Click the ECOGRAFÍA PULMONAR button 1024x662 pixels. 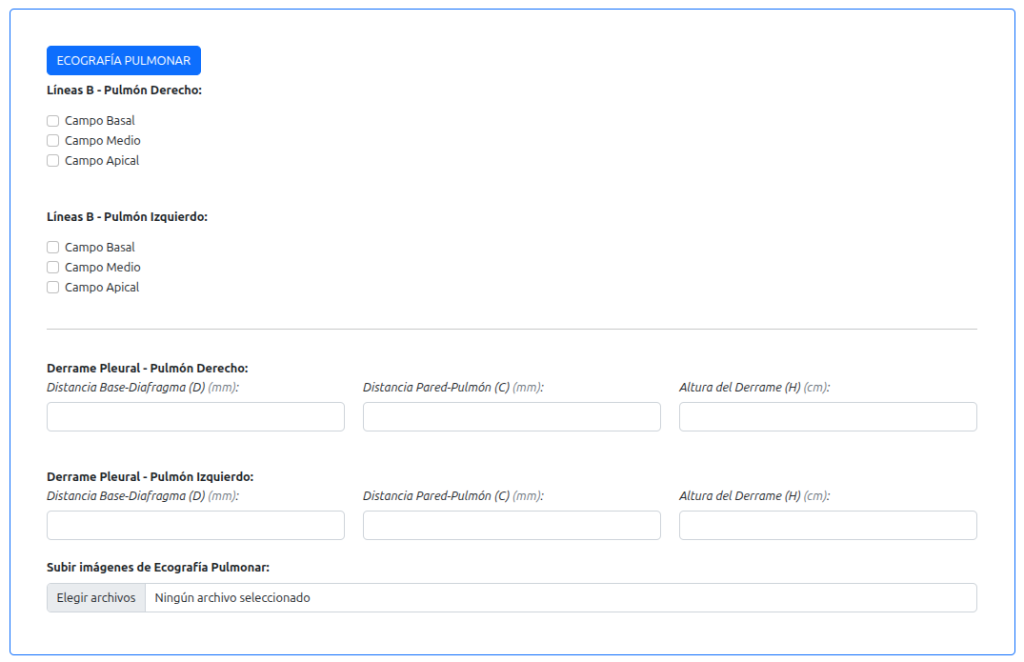point(123,61)
